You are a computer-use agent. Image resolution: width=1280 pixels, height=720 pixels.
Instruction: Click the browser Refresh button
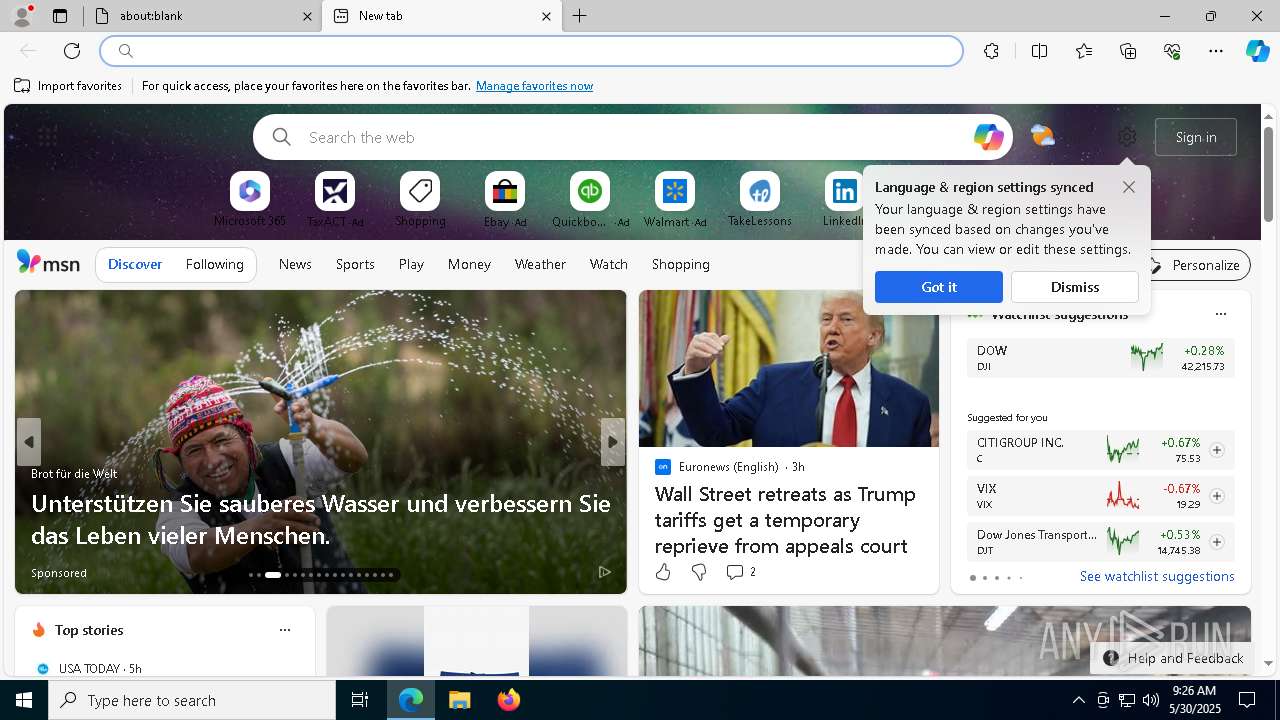72,51
